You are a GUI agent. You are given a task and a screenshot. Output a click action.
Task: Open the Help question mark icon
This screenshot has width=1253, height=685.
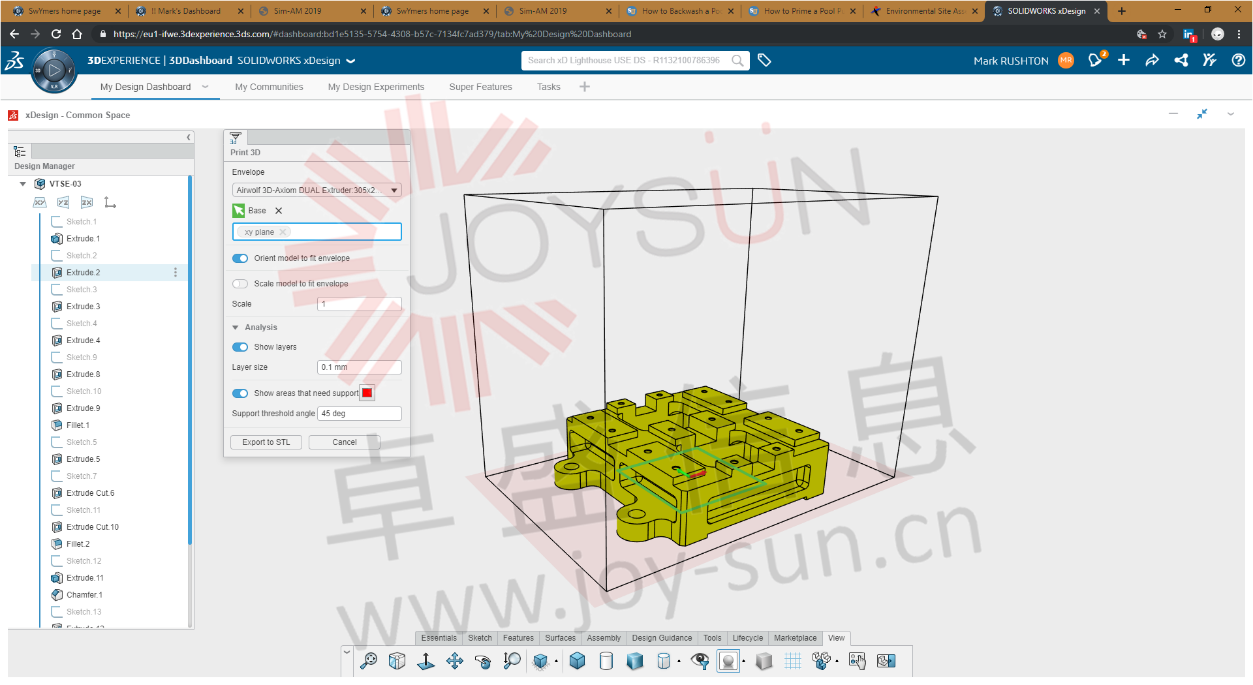point(1238,60)
